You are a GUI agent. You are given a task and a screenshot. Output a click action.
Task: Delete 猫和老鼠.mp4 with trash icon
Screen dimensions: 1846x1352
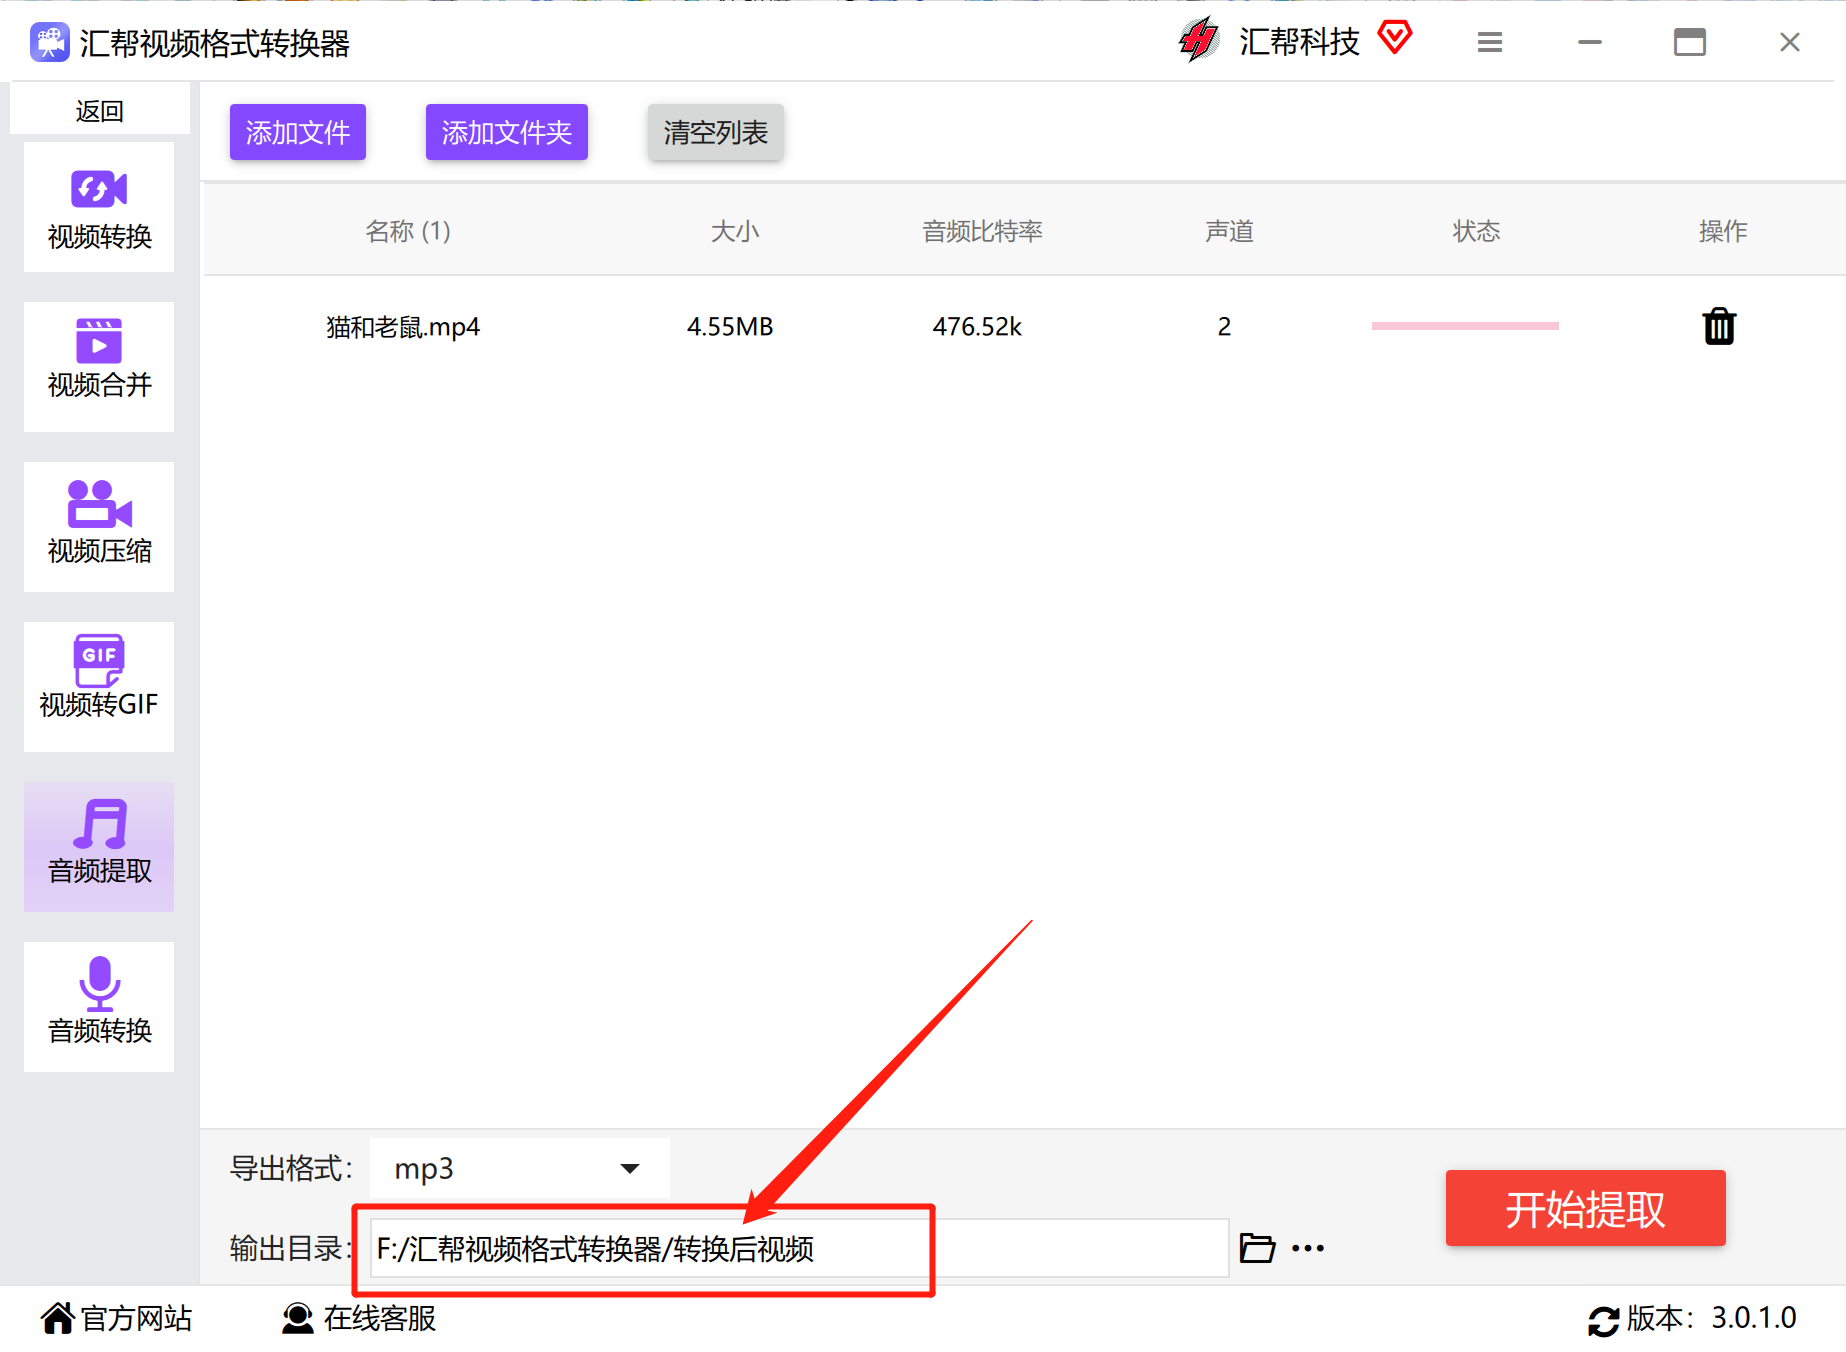click(1719, 326)
